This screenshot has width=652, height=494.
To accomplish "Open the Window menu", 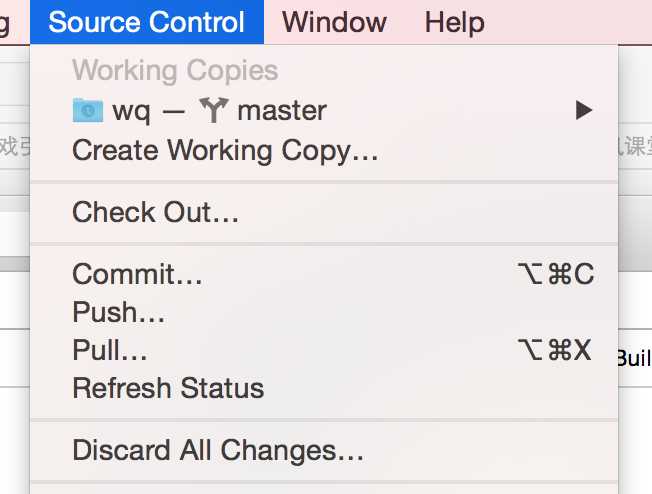I will click(x=334, y=22).
